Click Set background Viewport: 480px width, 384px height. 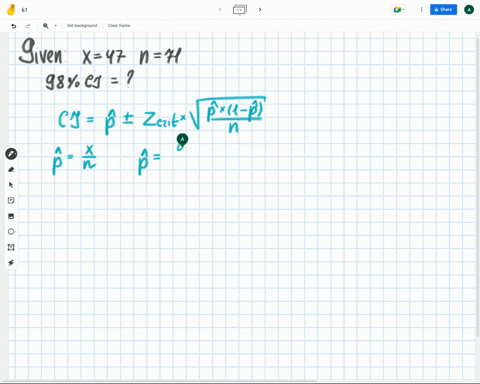[82, 26]
